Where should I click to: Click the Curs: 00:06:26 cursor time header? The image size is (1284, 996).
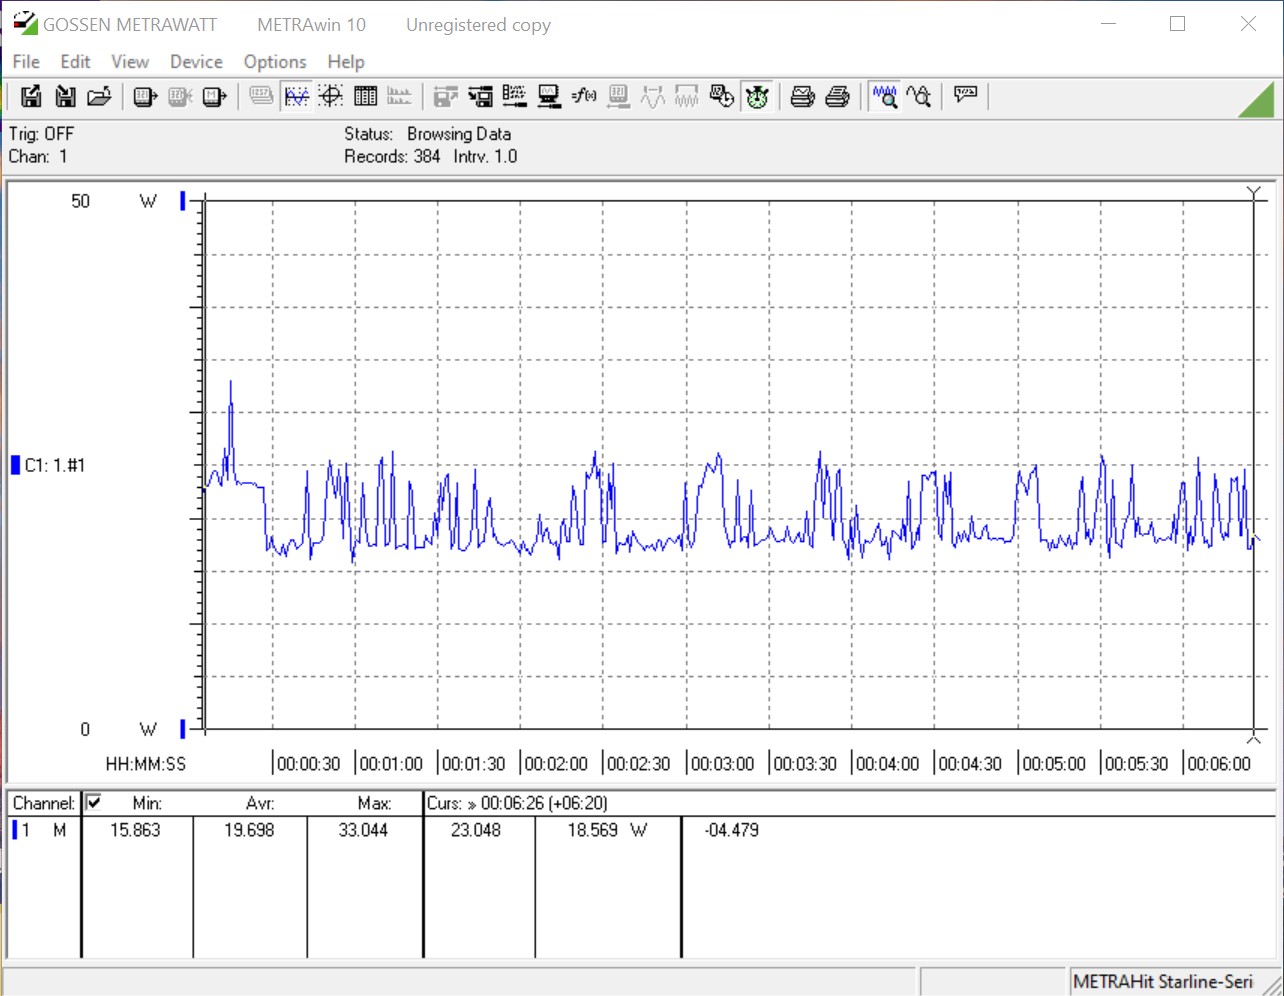517,803
